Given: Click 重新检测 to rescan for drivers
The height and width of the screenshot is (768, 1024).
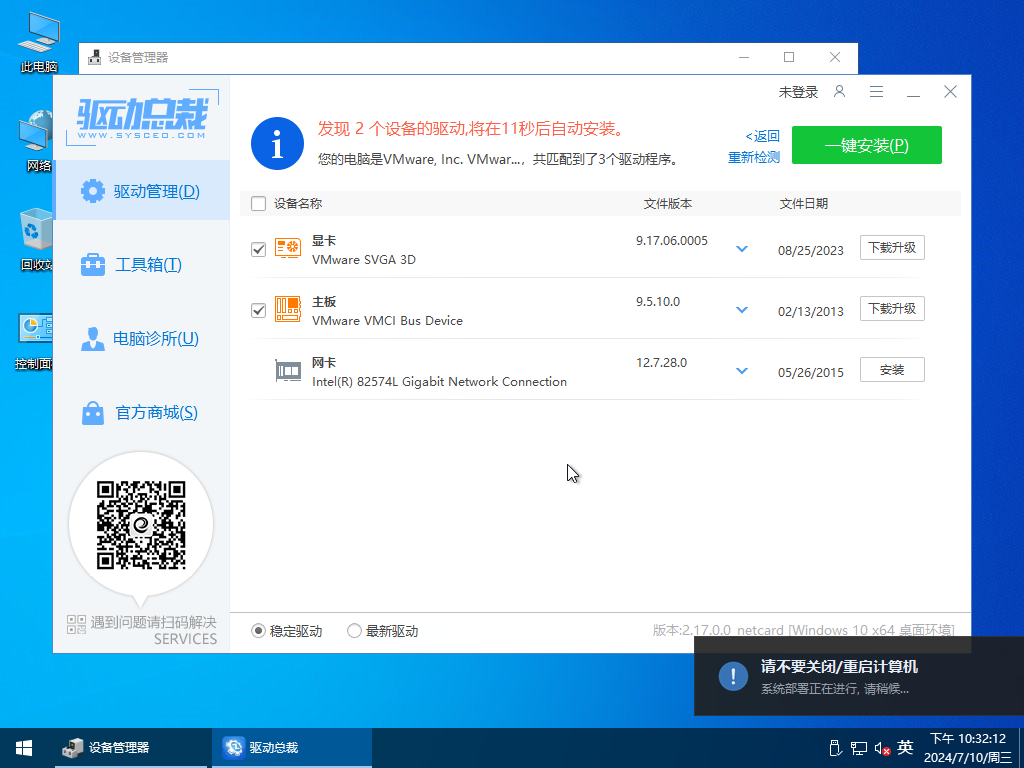Looking at the screenshot, I should coord(753,157).
